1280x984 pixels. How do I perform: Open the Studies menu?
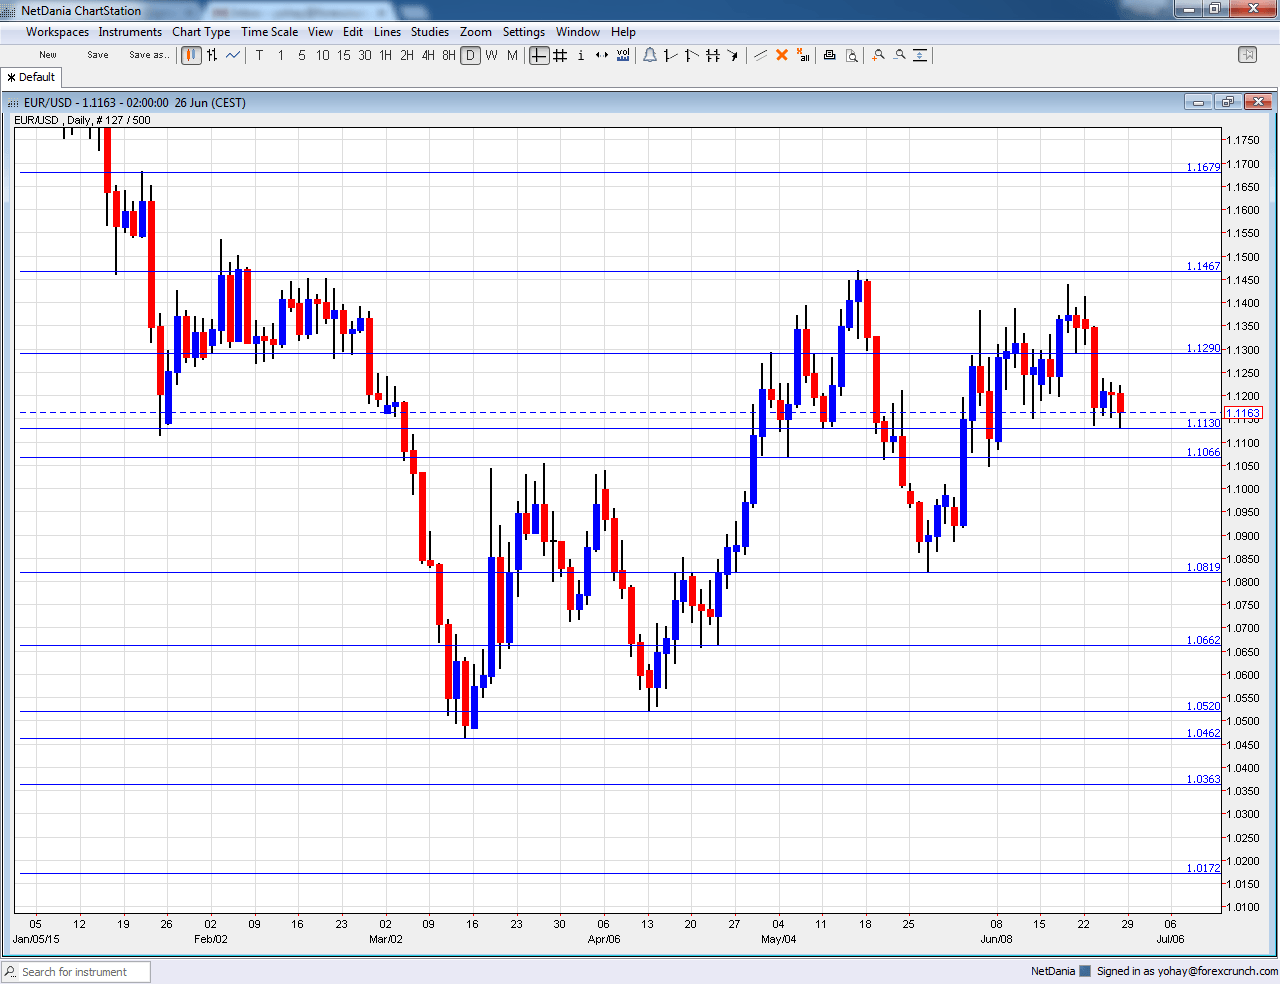pyautogui.click(x=430, y=32)
